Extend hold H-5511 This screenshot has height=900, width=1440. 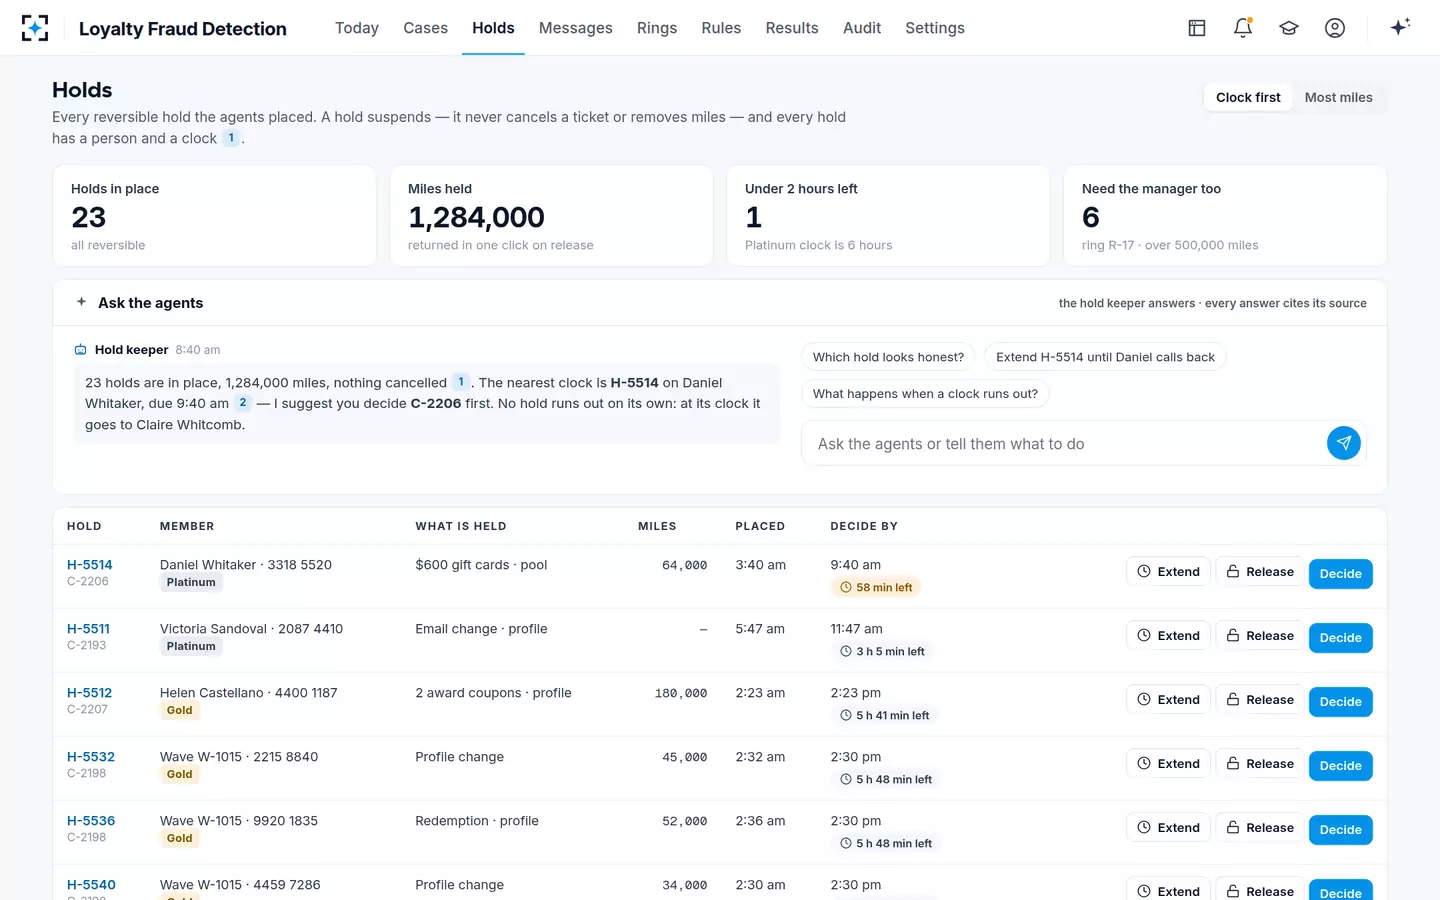[x=1168, y=636]
